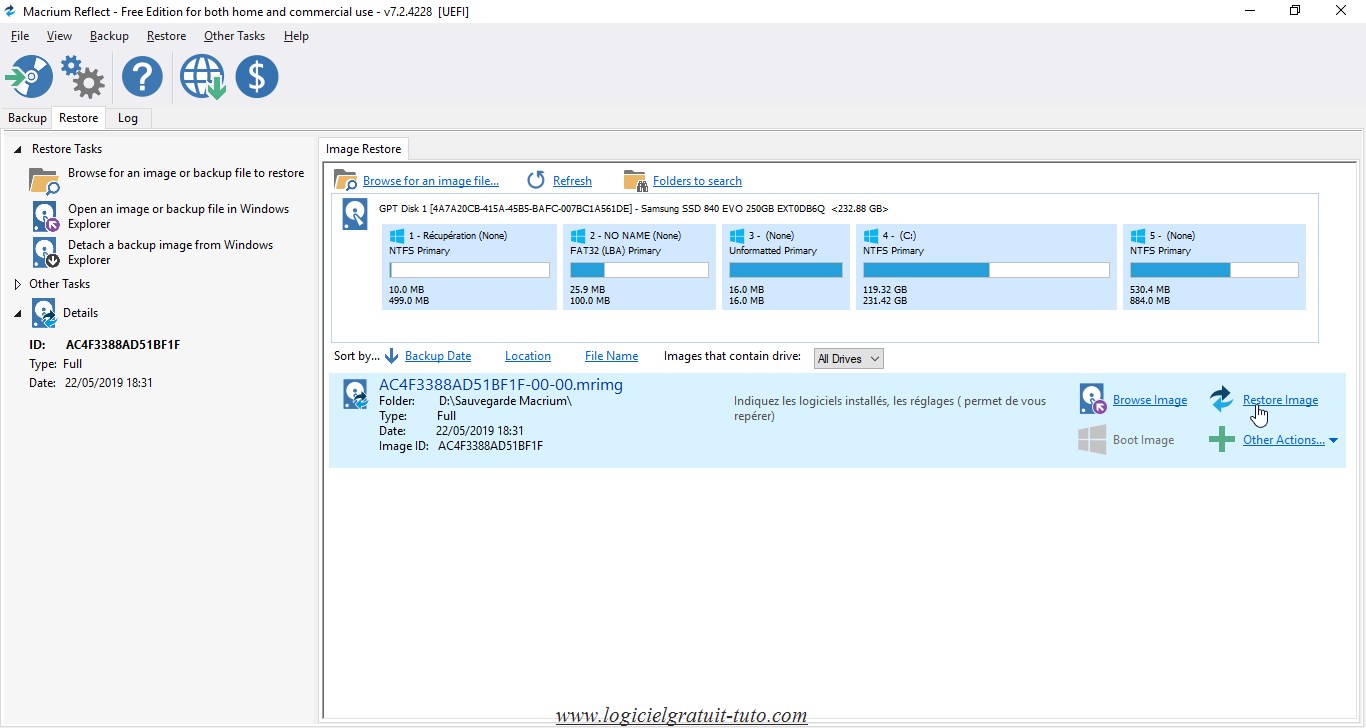Select partition 3 Unformatted Primary
The width and height of the screenshot is (1366, 728).
[x=785, y=267]
